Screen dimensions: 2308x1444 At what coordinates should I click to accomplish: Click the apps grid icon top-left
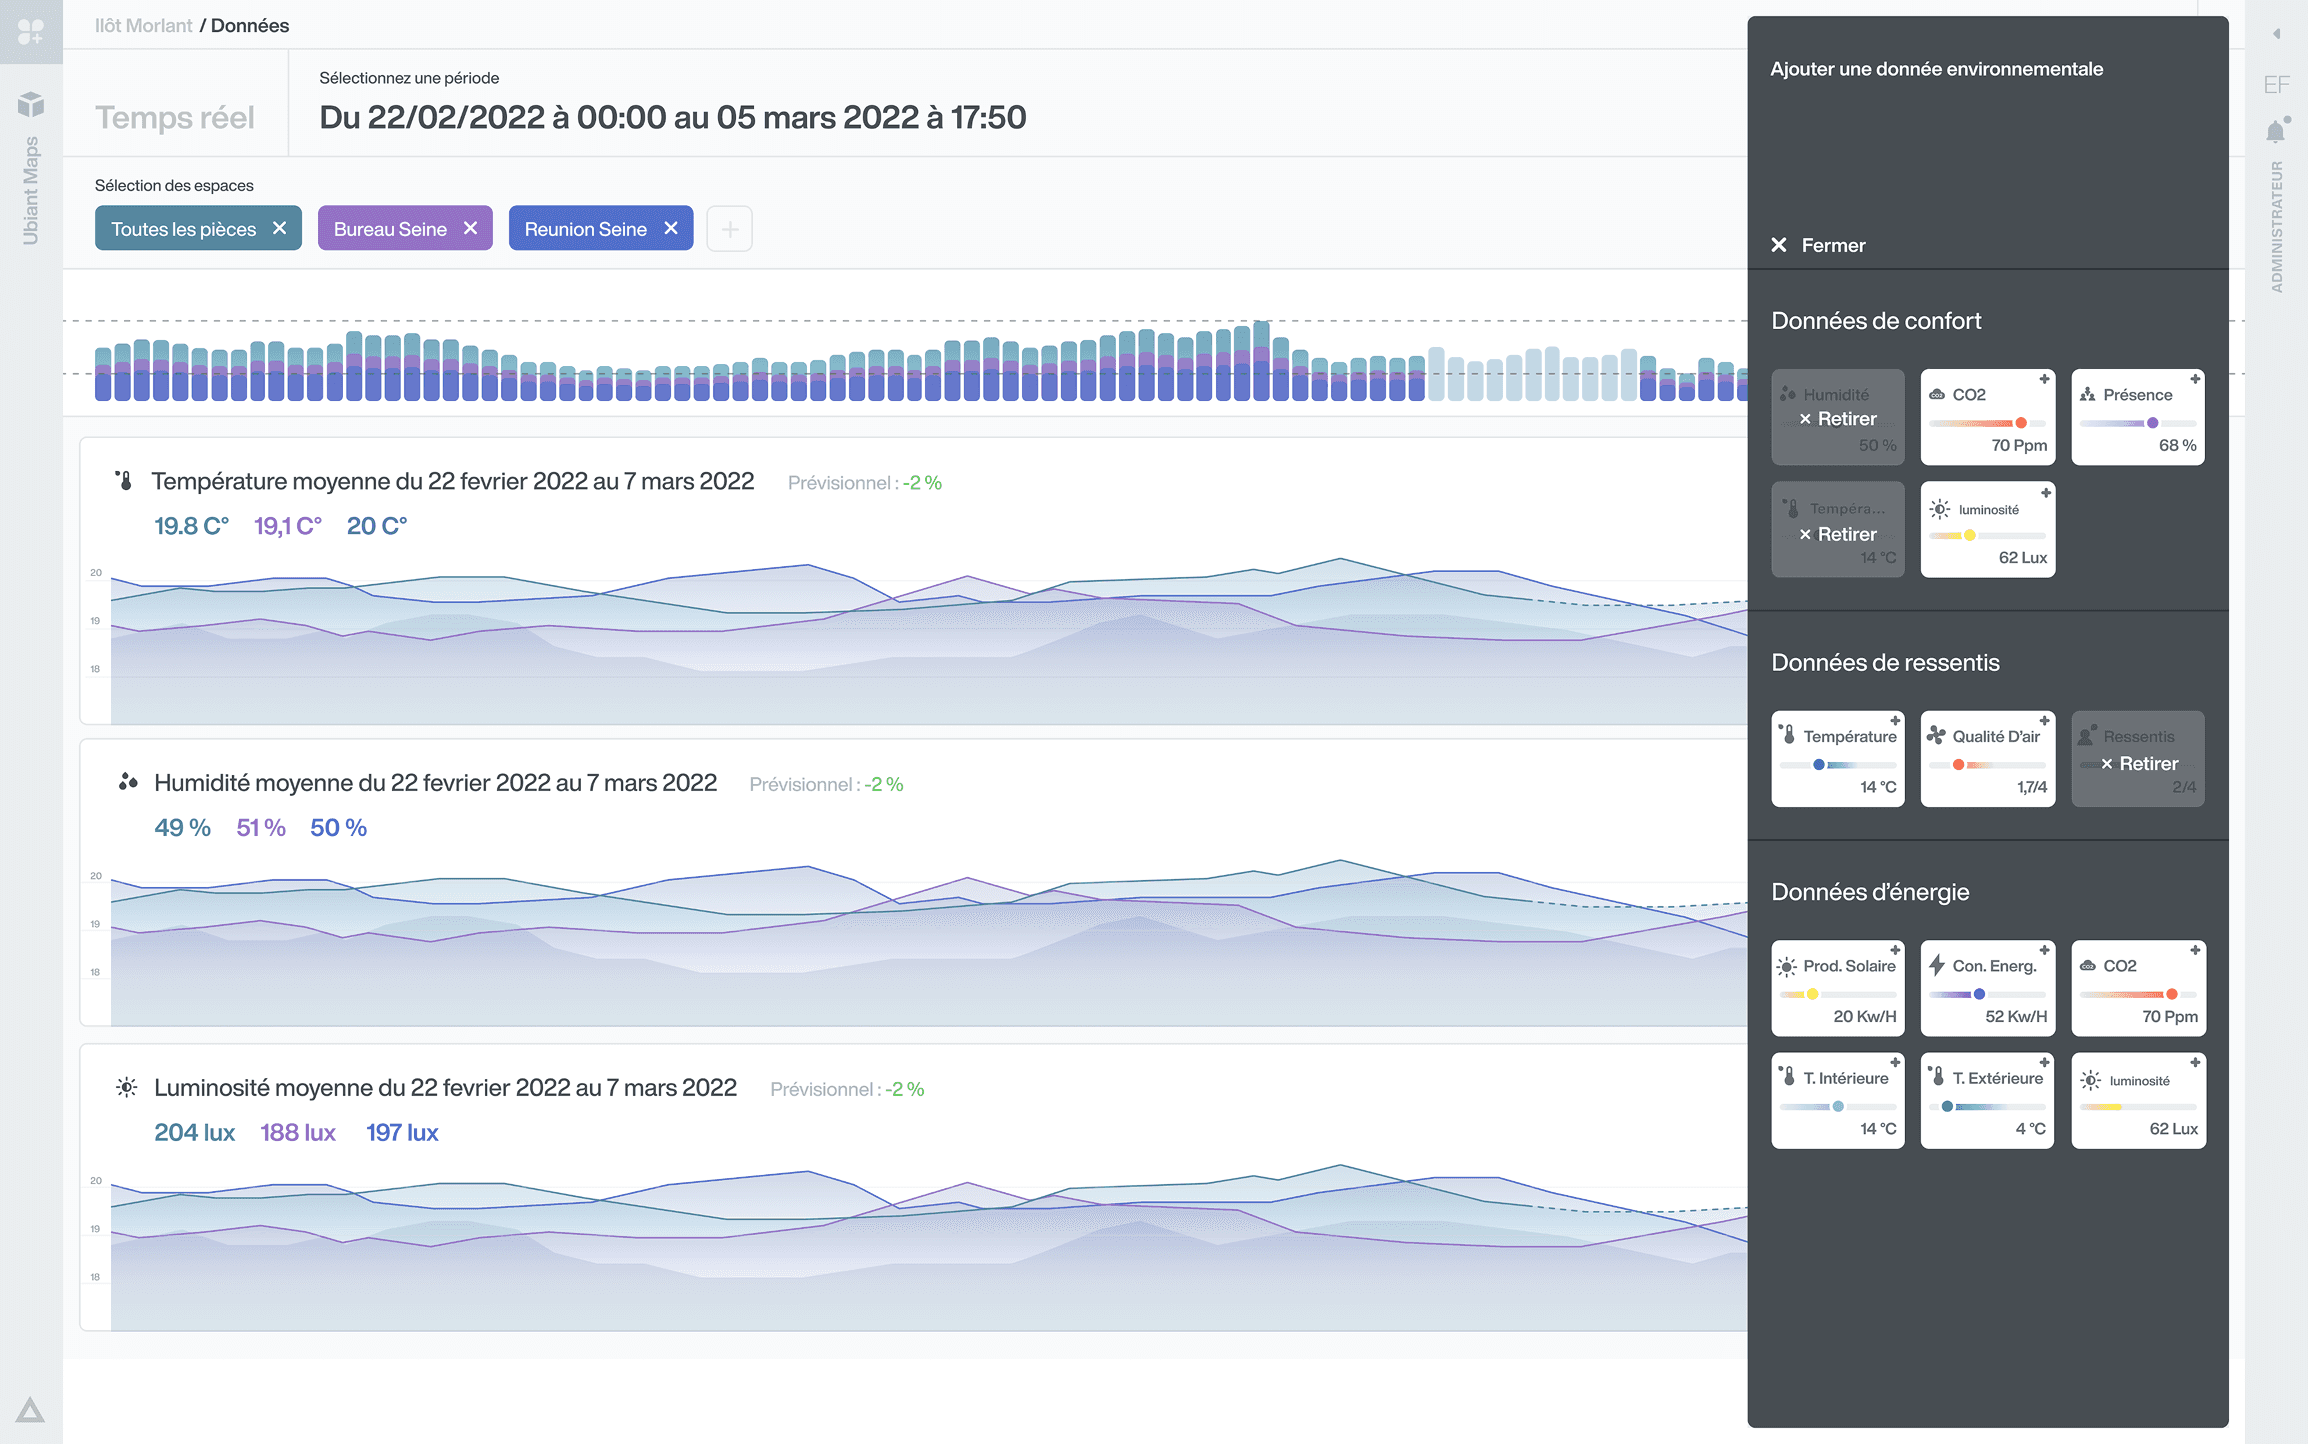31,32
